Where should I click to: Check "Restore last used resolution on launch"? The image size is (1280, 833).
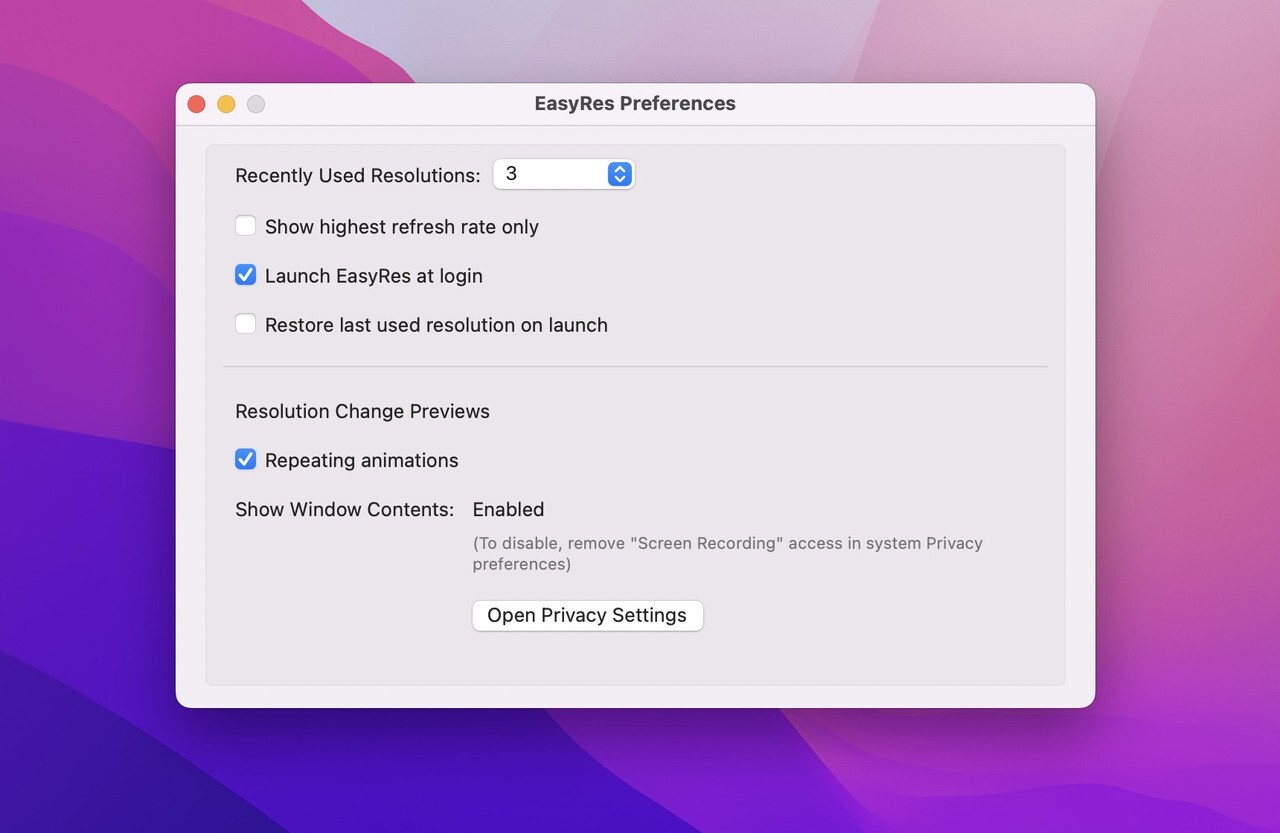point(245,323)
